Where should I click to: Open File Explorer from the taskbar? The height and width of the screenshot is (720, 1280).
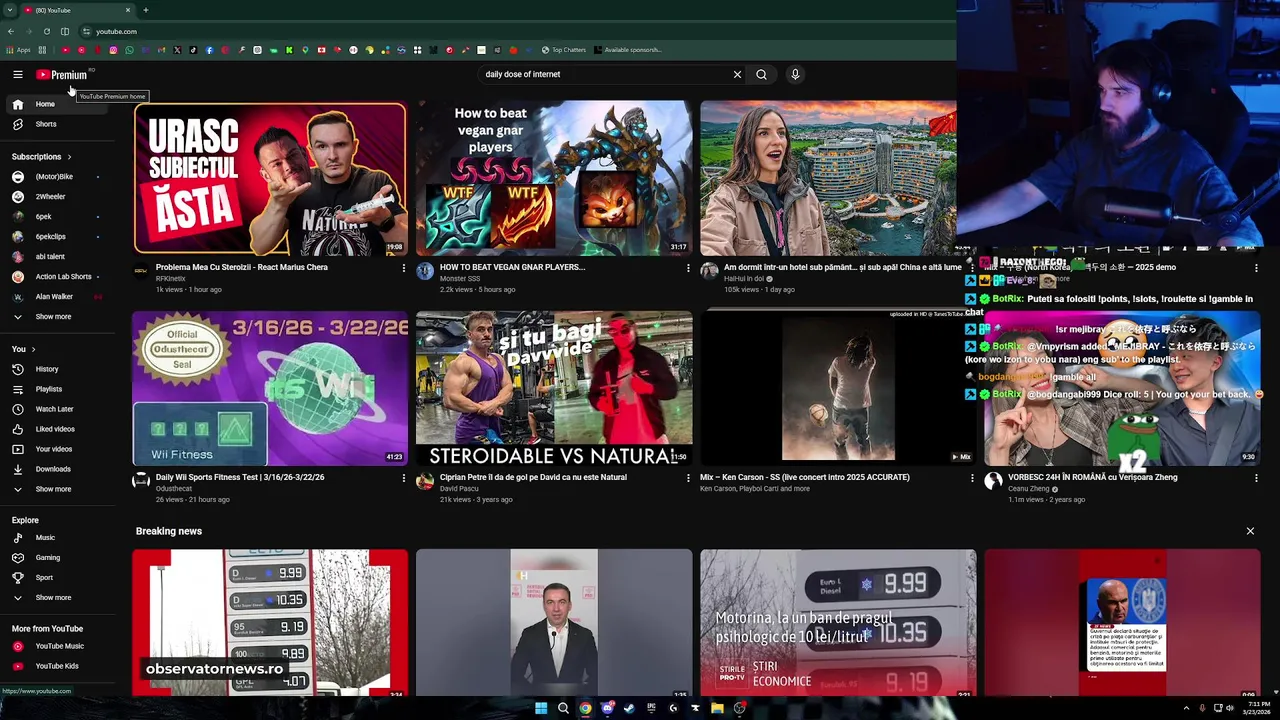(717, 708)
